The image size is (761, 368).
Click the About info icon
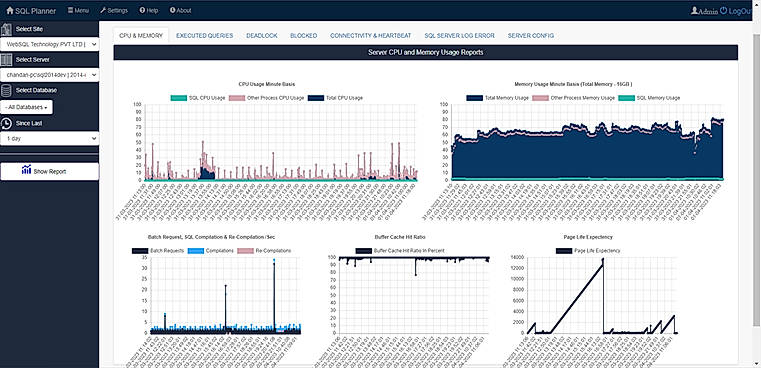(x=172, y=10)
